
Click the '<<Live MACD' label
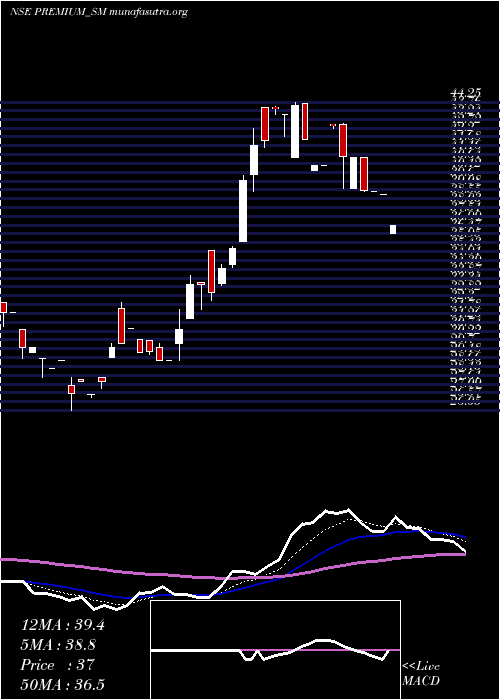(x=421, y=673)
